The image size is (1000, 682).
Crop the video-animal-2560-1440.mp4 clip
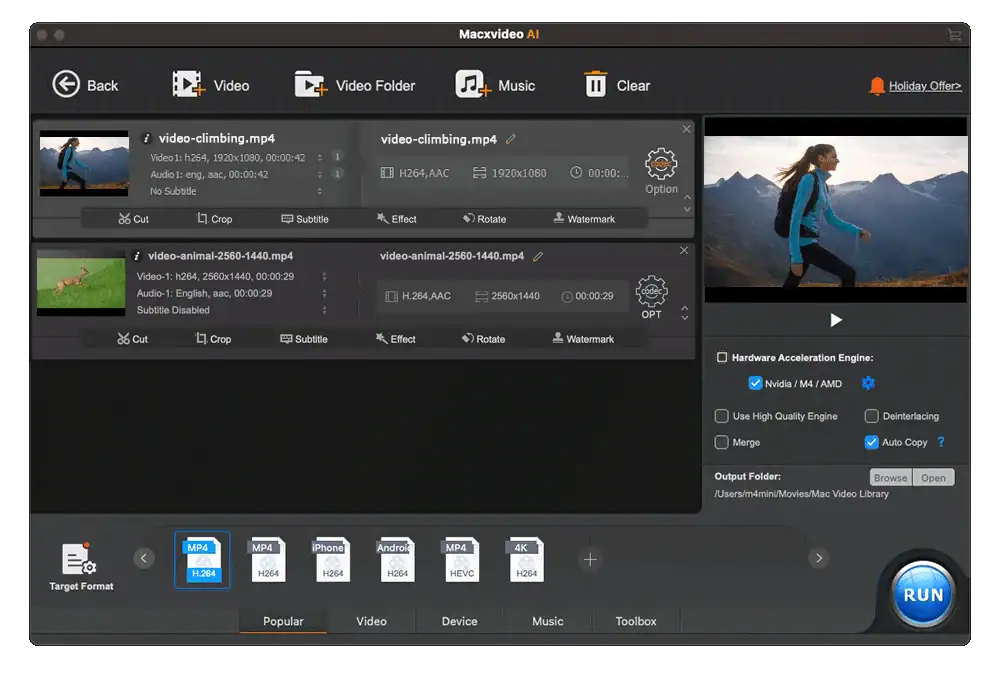pyautogui.click(x=213, y=339)
